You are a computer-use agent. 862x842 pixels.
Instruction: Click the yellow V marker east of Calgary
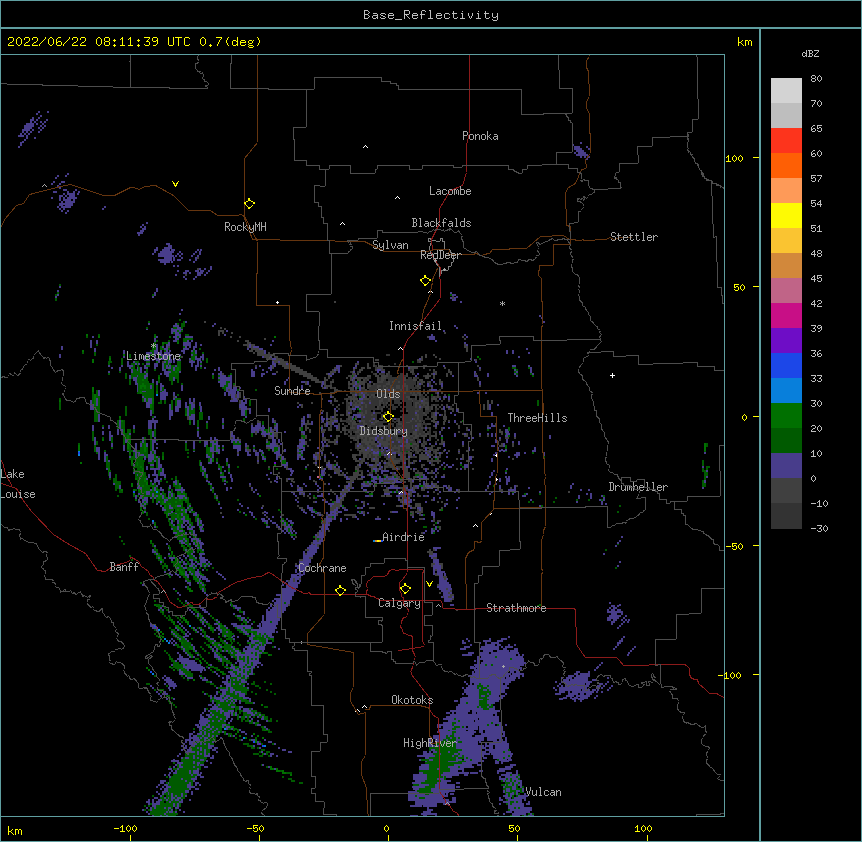(429, 584)
